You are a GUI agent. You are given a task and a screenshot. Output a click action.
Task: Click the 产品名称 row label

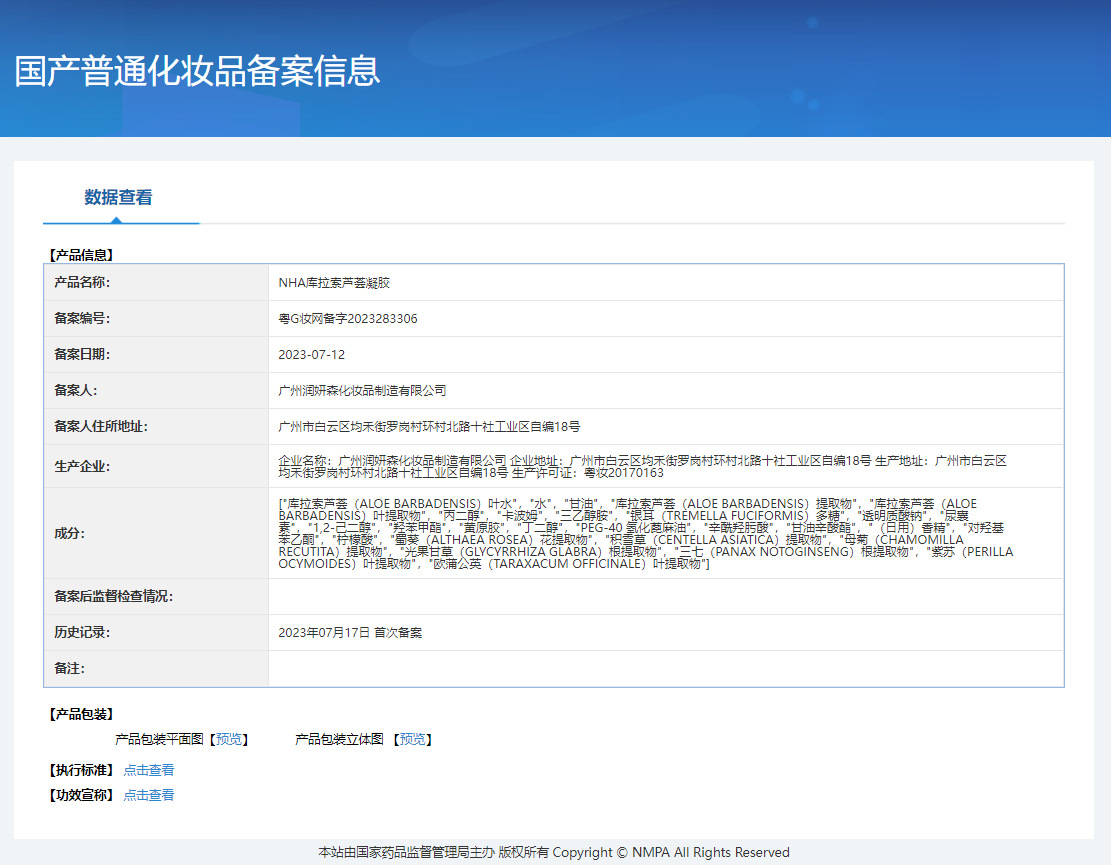tap(82, 283)
